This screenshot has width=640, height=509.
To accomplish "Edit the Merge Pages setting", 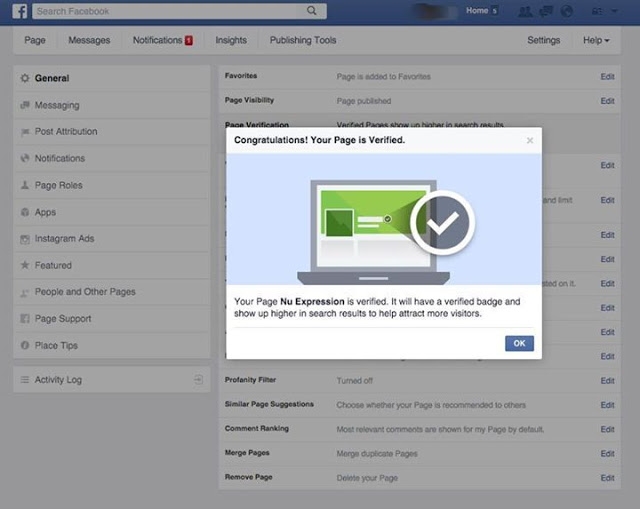I will click(607, 453).
